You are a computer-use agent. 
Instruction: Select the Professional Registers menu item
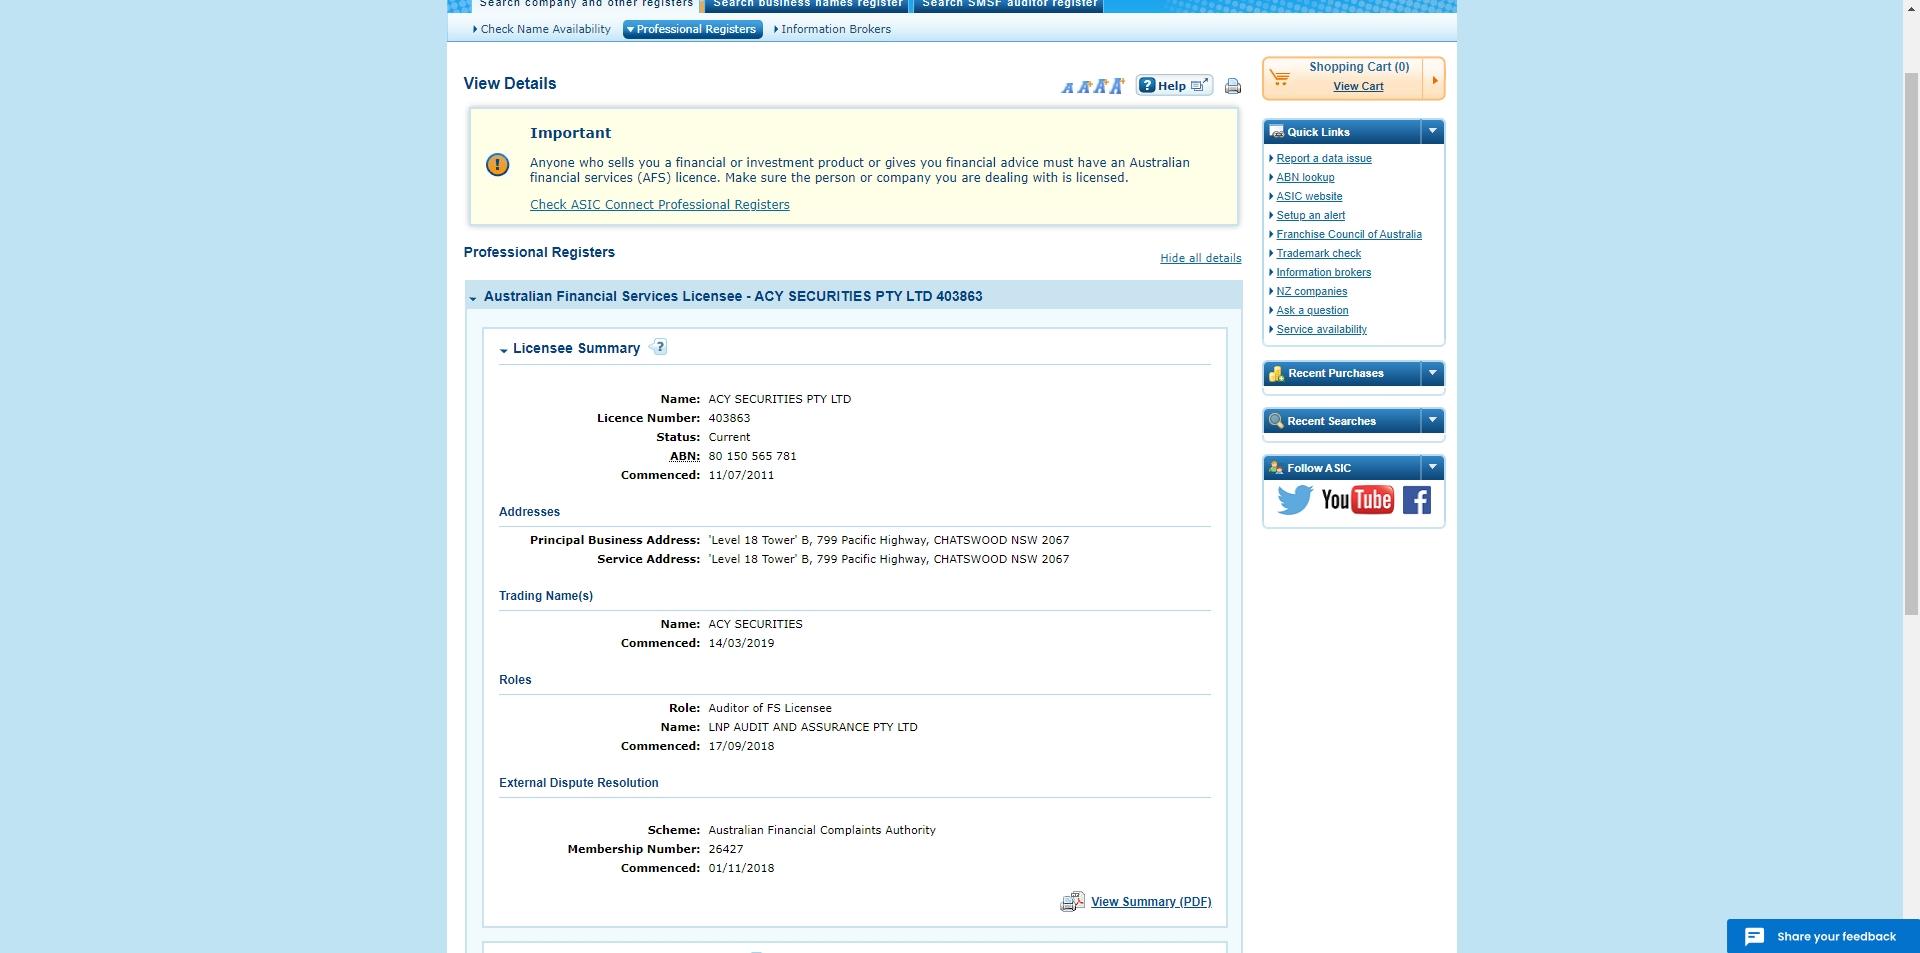tap(693, 30)
